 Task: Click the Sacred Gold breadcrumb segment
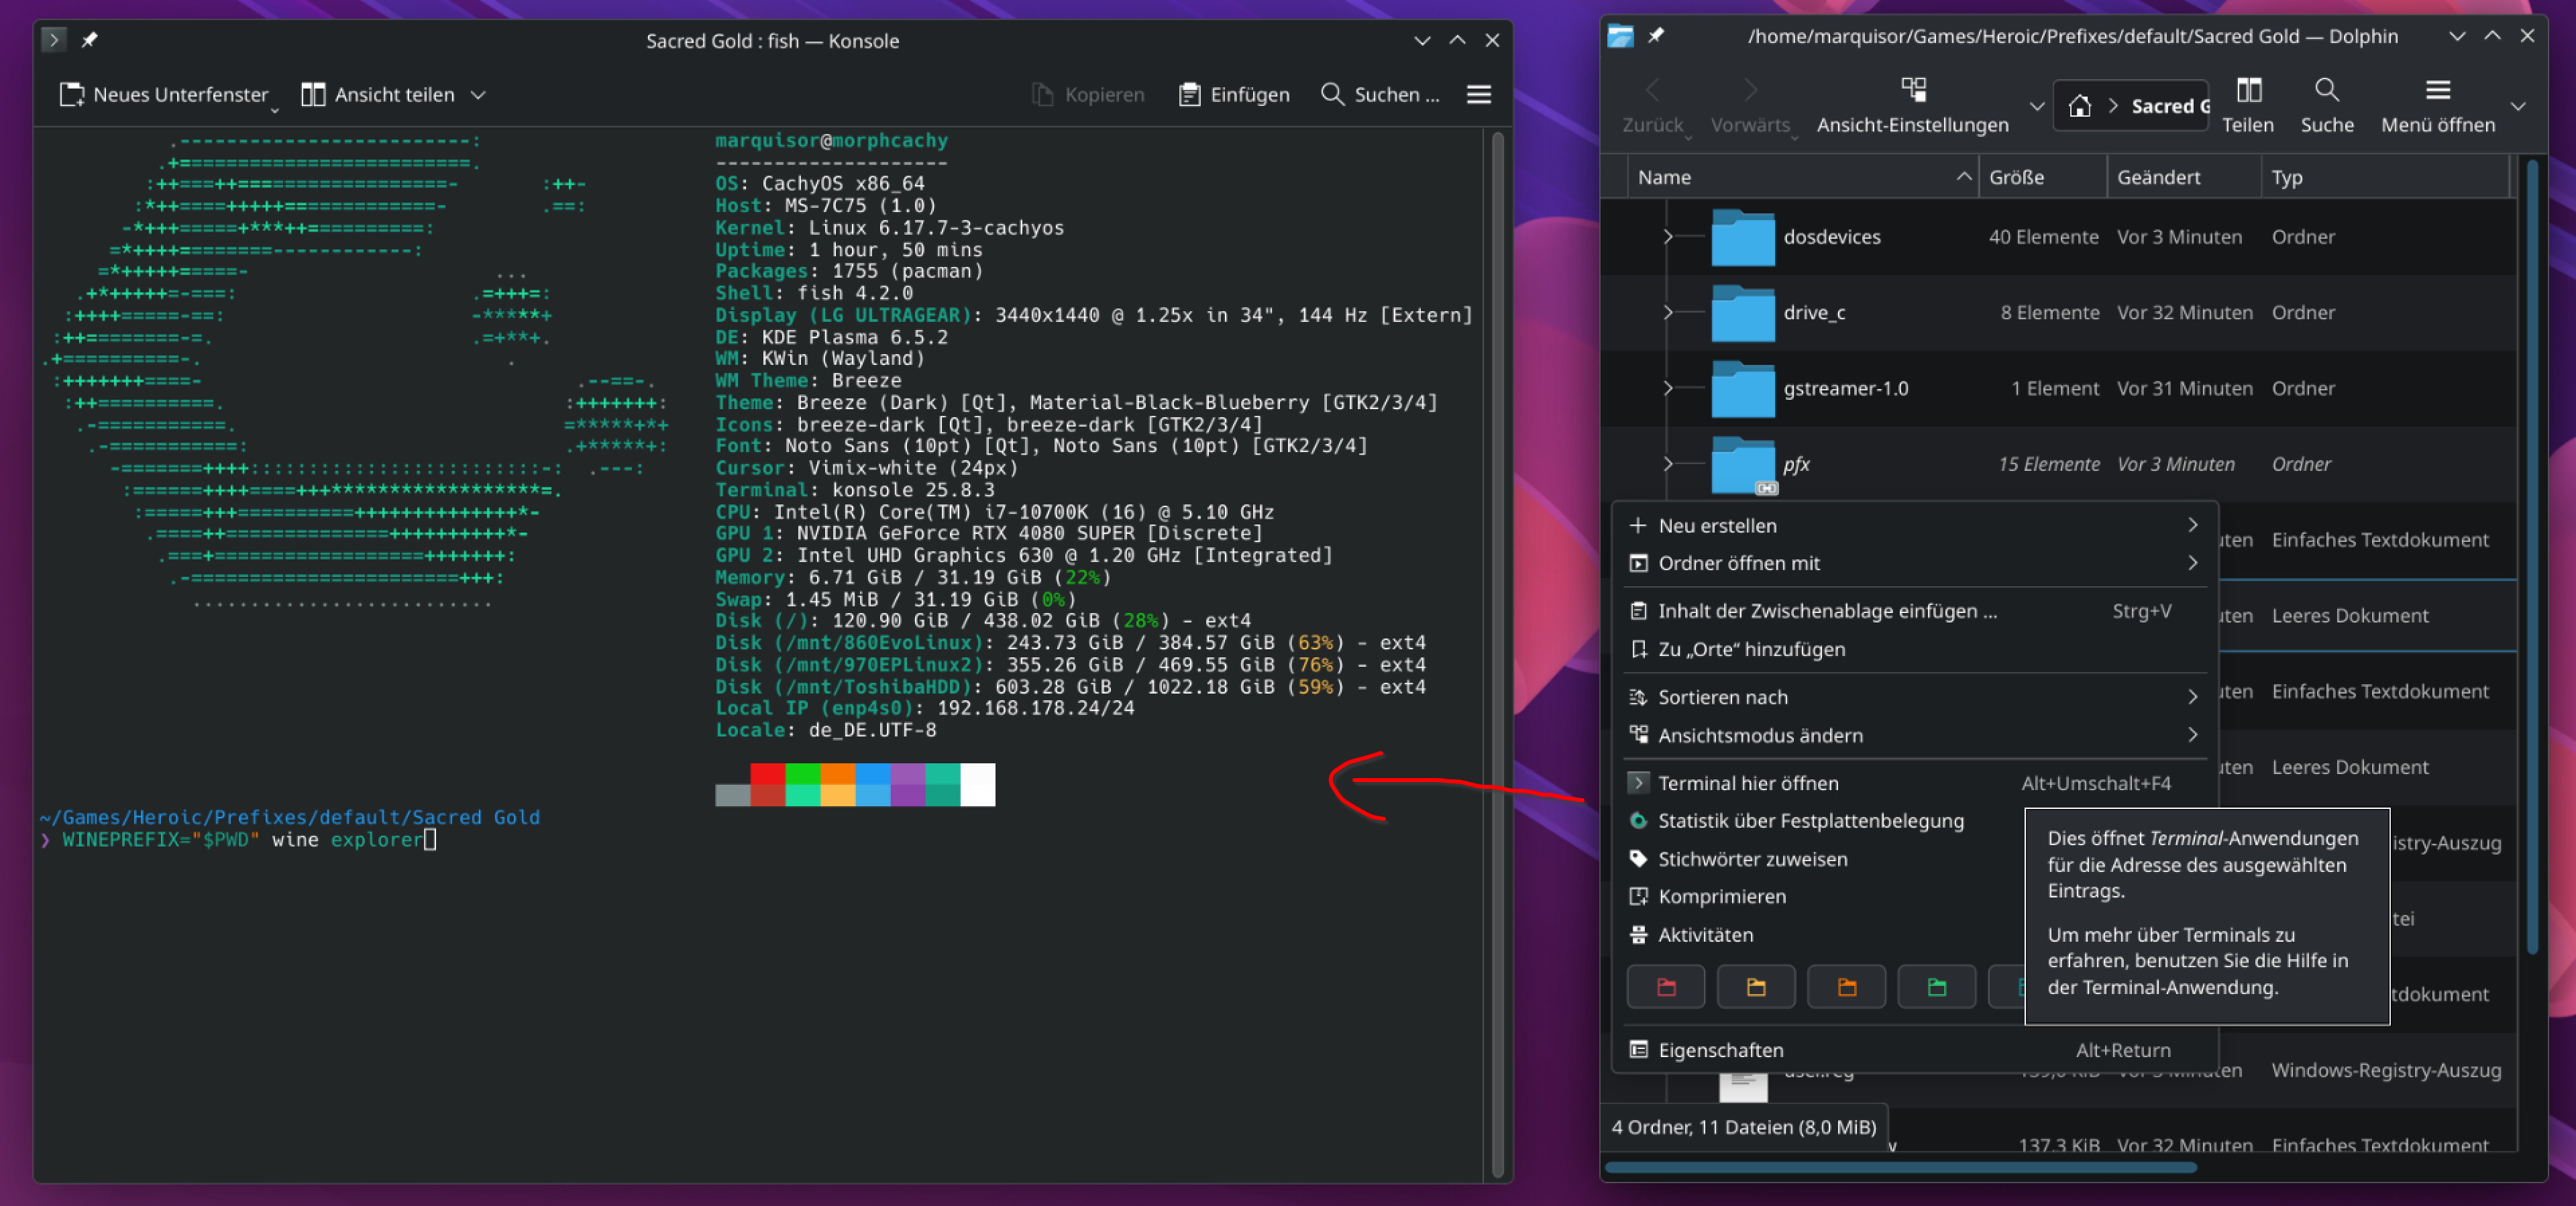2169,106
